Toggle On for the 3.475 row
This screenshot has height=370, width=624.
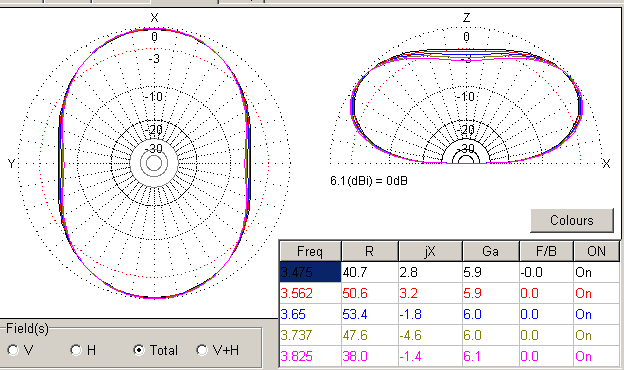(x=597, y=272)
